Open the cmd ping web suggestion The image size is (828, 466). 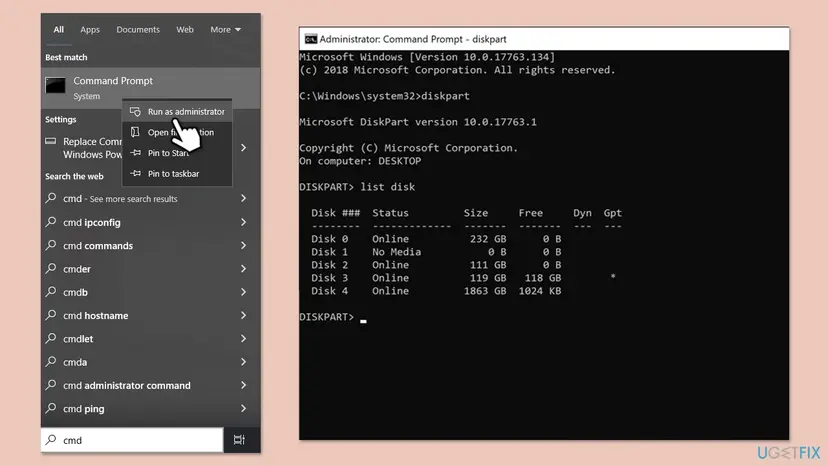150,408
